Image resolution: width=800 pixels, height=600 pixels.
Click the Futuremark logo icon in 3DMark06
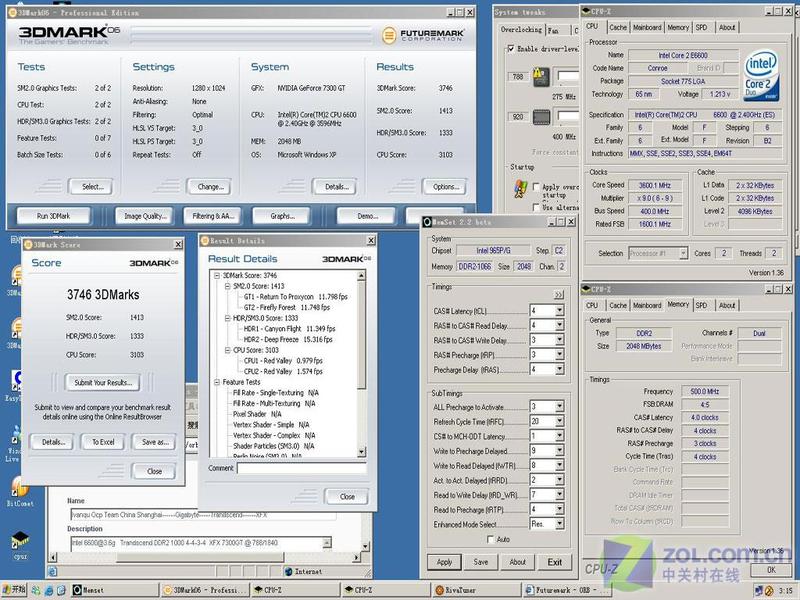pyautogui.click(x=389, y=35)
